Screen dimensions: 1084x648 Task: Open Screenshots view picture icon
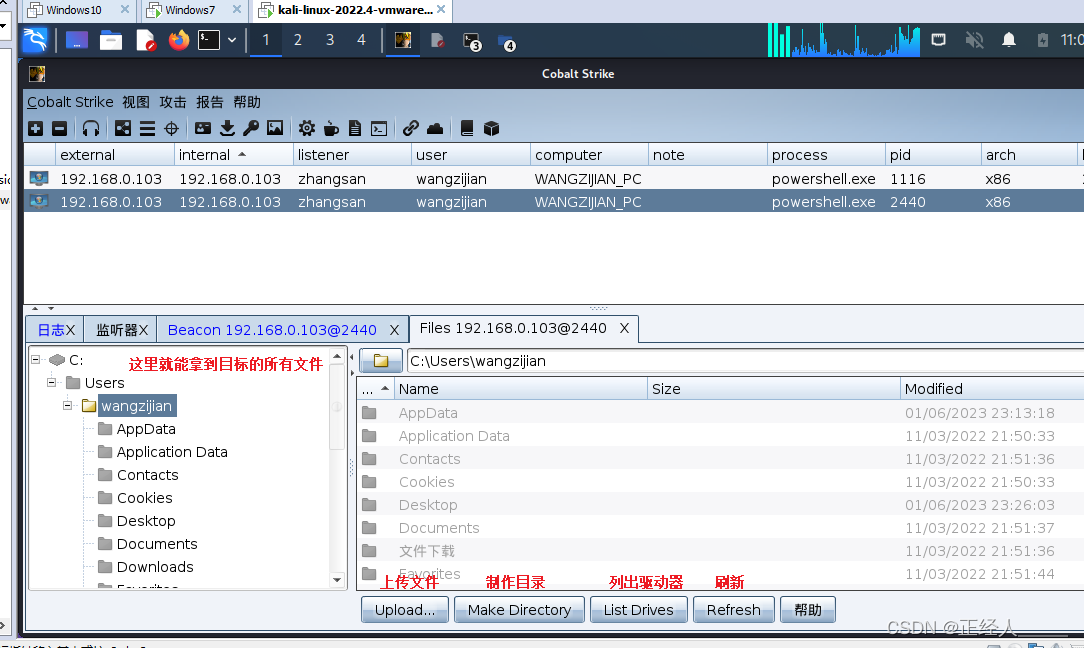275,128
